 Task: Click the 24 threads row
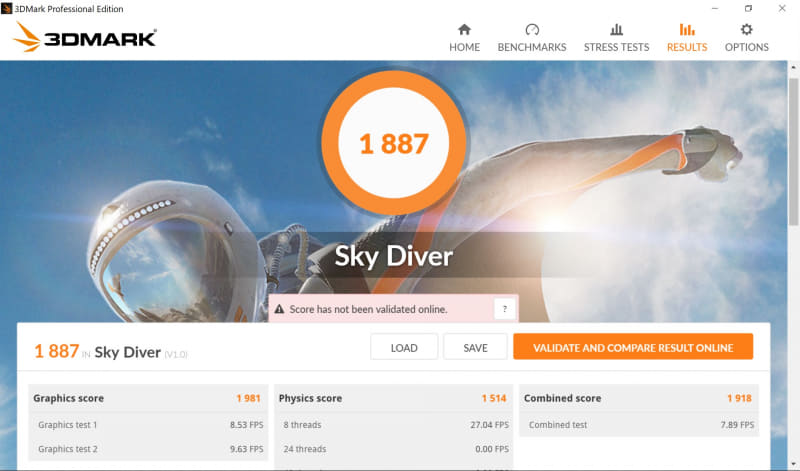[x=393, y=449]
